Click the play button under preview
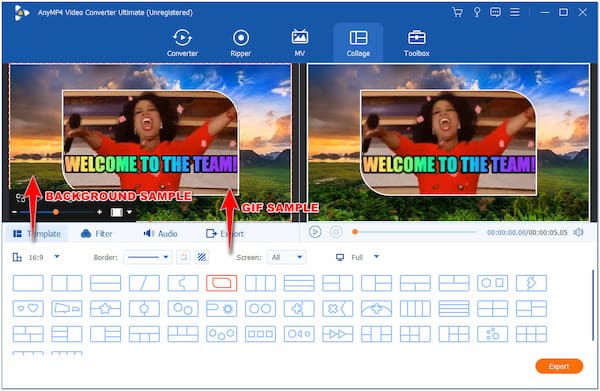This screenshot has height=391, width=600. 315,232
